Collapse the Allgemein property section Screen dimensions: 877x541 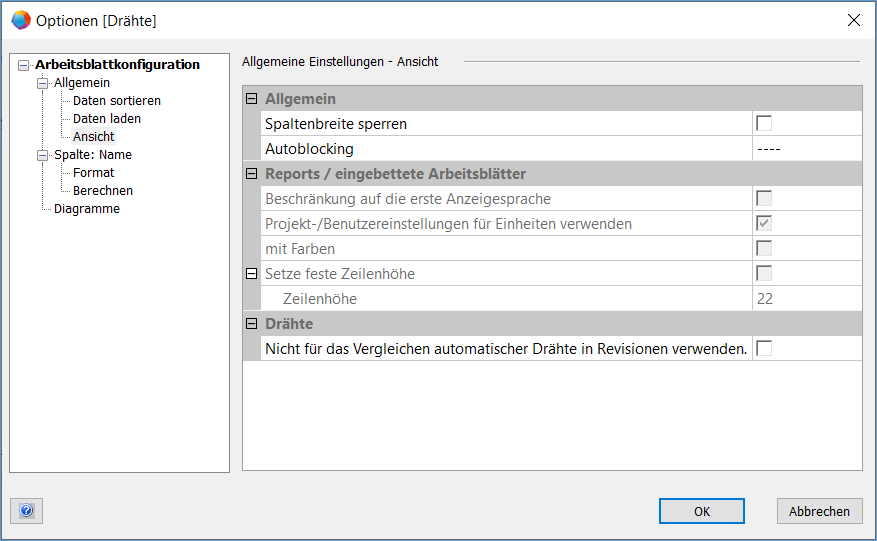coord(252,99)
